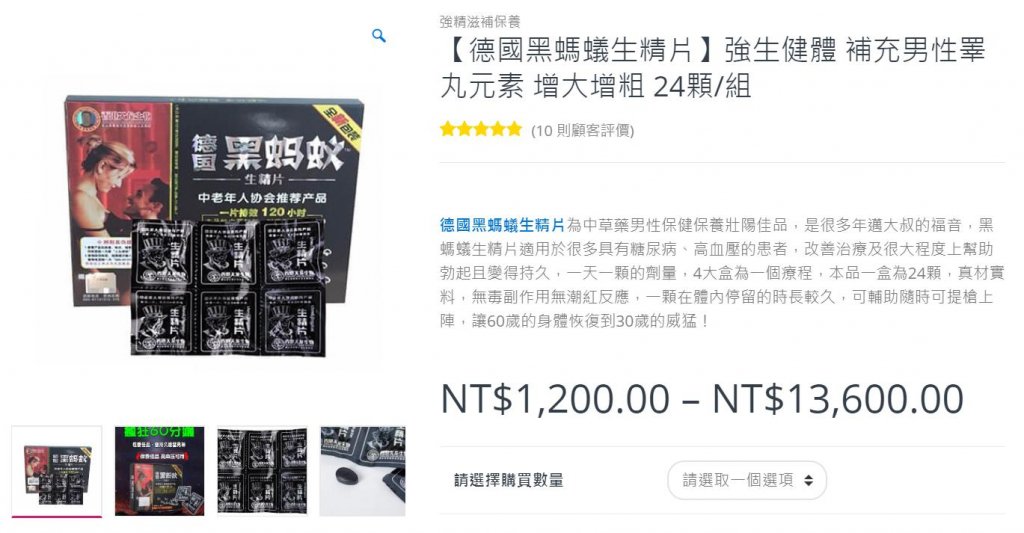Open the 強精滋補保養 category link

pyautogui.click(x=480, y=22)
